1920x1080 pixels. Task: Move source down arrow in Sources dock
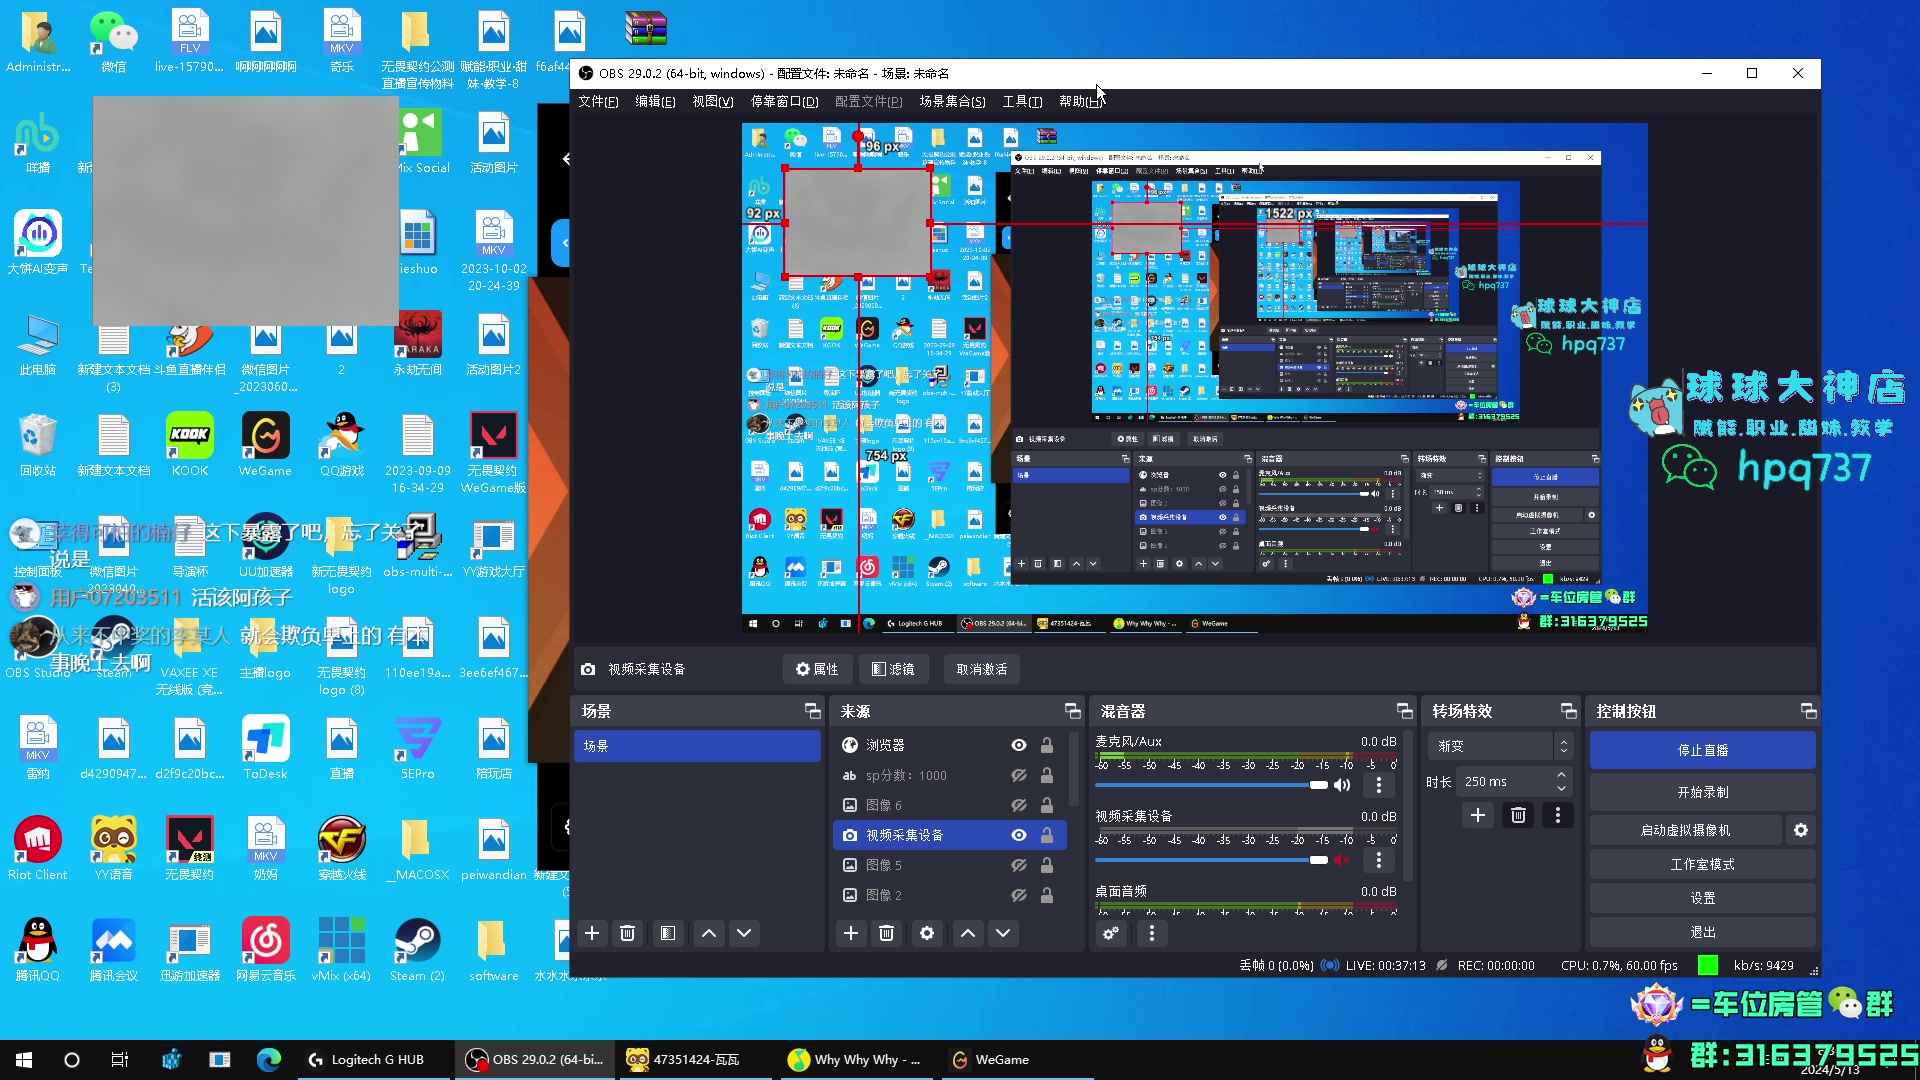click(1003, 933)
